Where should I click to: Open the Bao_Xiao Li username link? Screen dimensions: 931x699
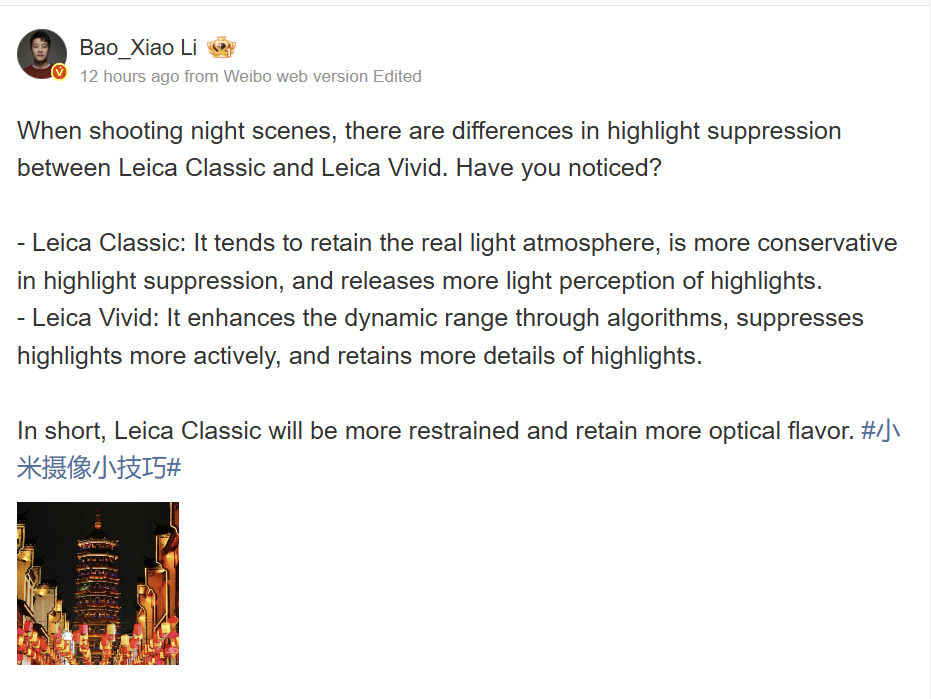tap(138, 47)
